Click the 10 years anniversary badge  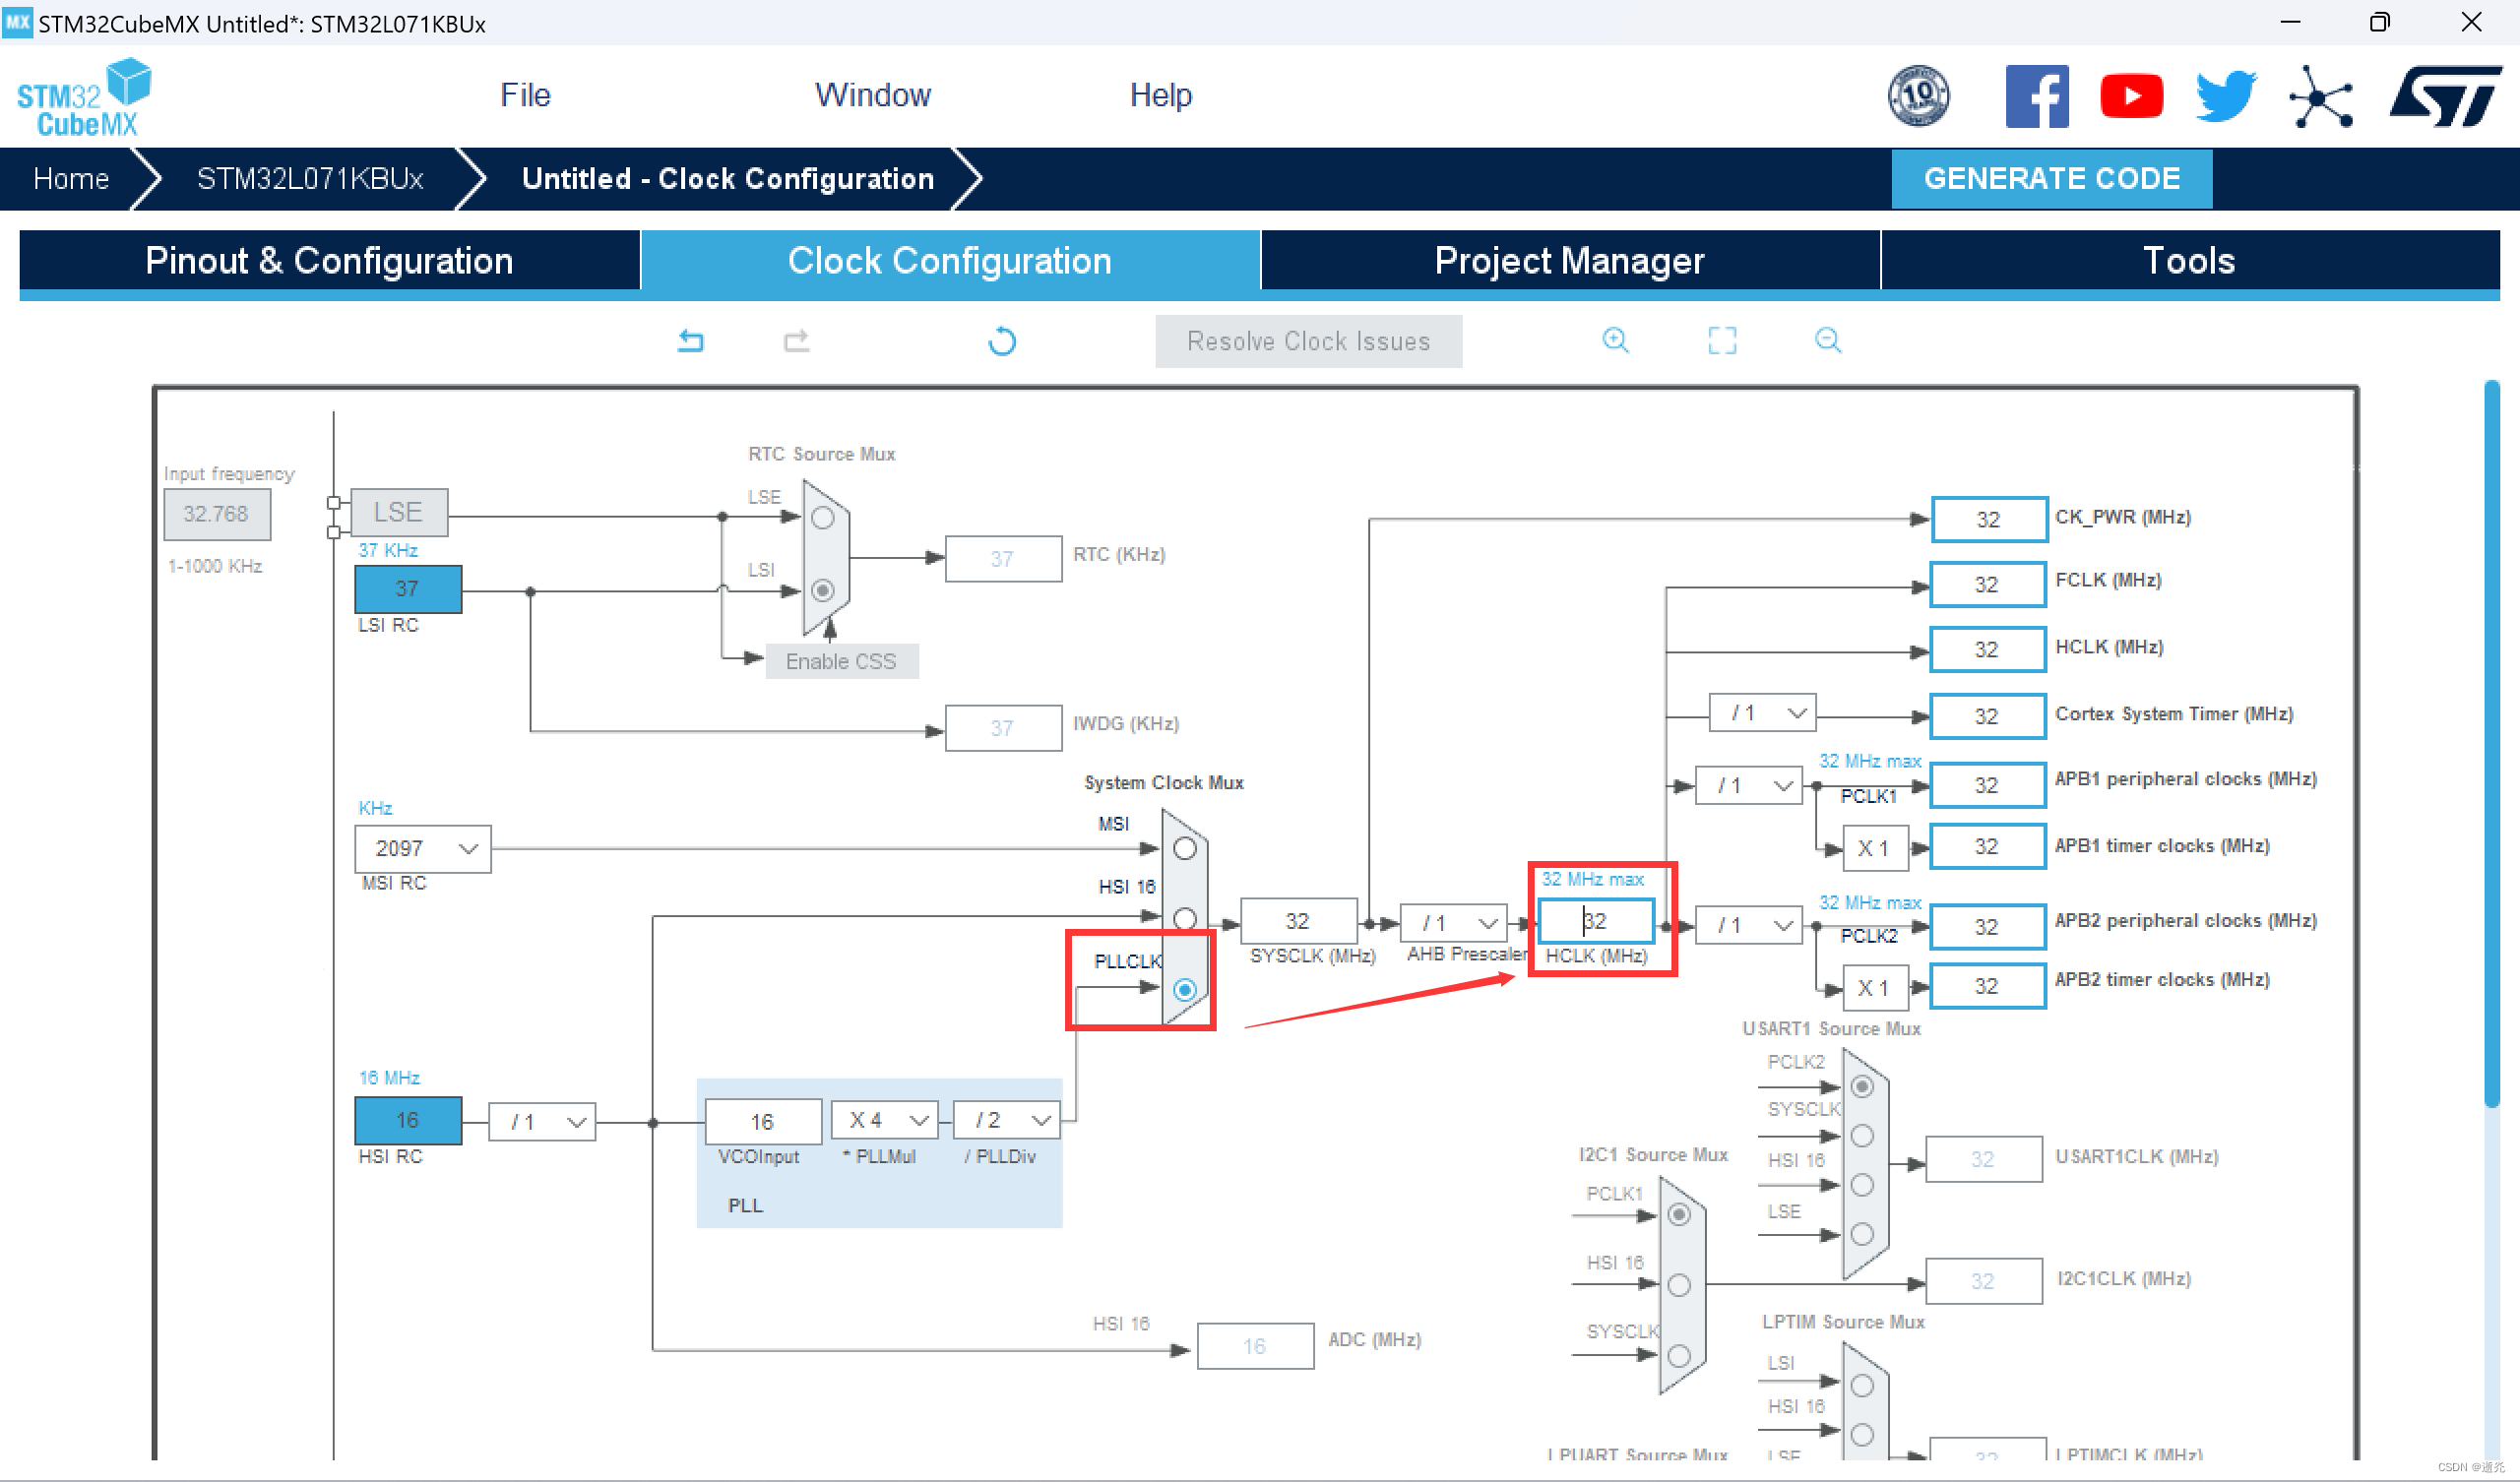coord(1918,96)
